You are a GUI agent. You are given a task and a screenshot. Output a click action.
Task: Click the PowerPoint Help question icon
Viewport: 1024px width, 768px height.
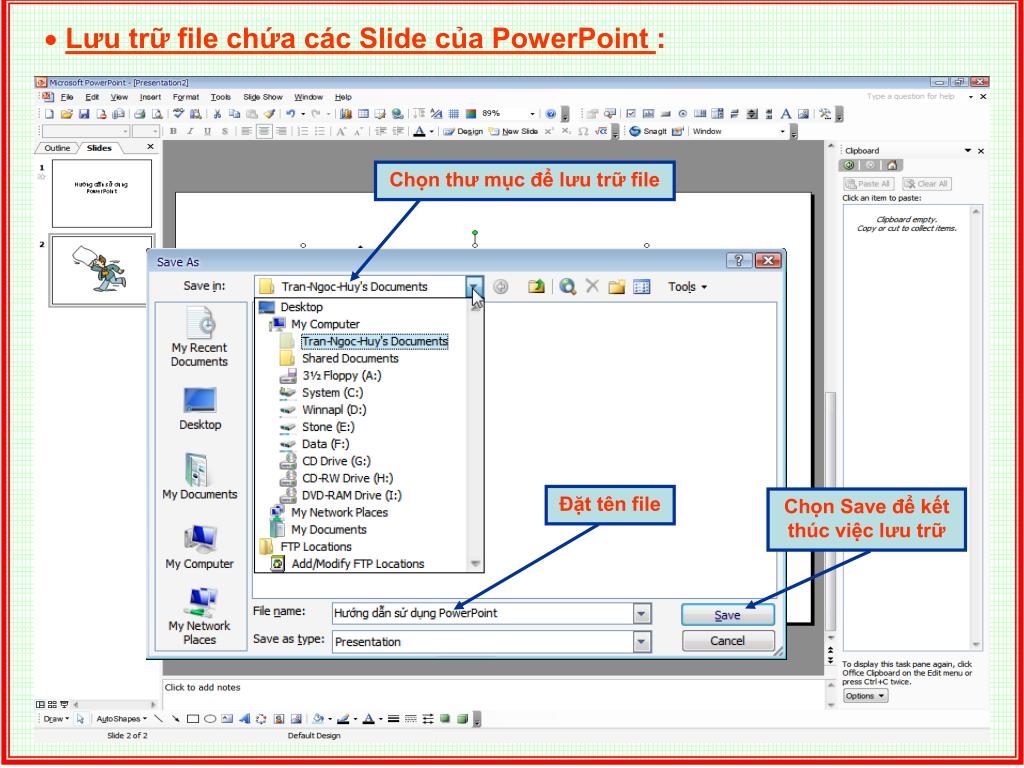click(551, 114)
